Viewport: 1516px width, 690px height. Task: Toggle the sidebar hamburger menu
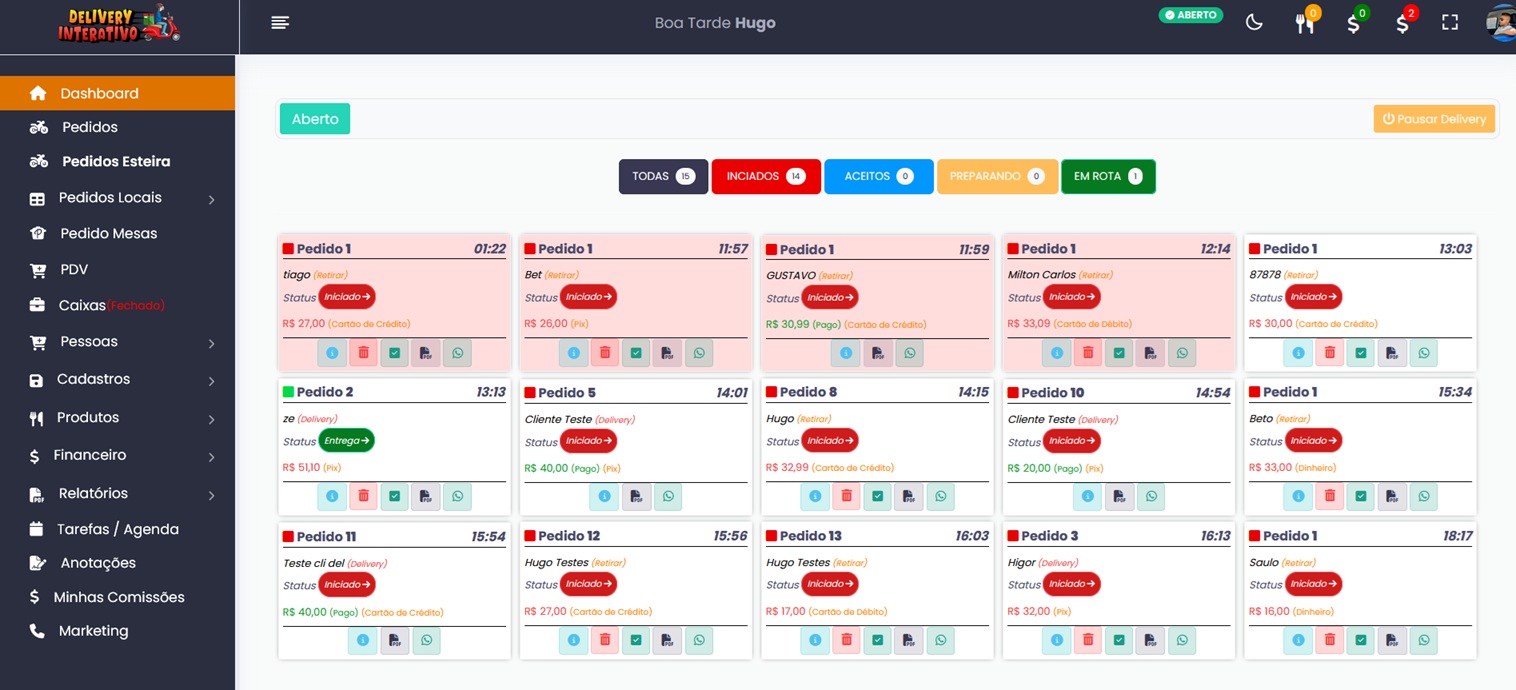coord(280,23)
